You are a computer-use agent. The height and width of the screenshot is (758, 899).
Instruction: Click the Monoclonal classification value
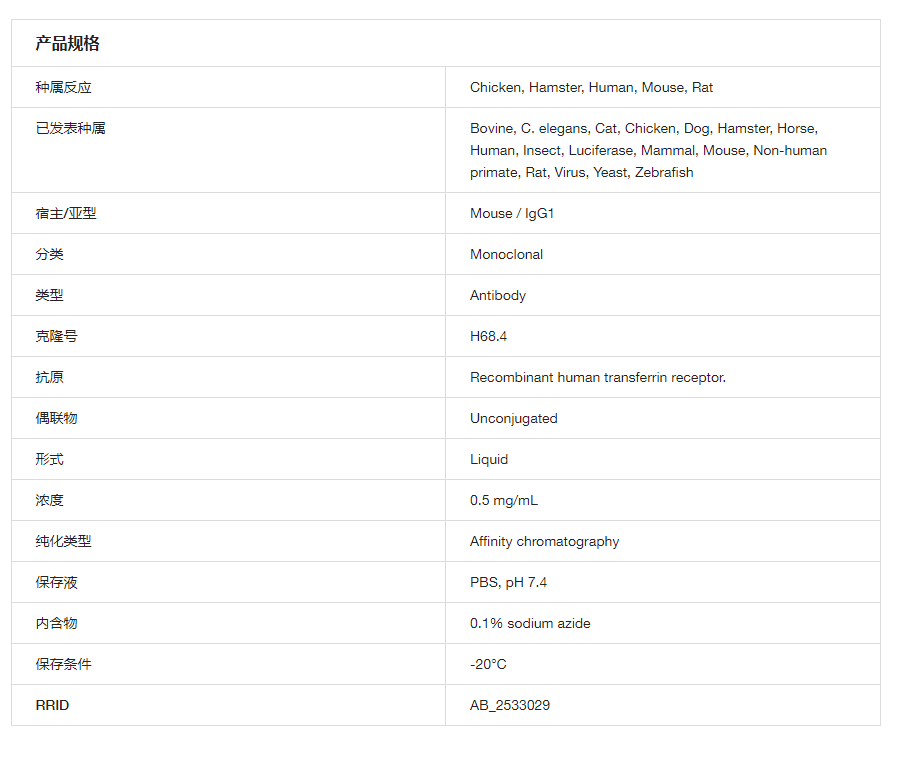pos(506,255)
